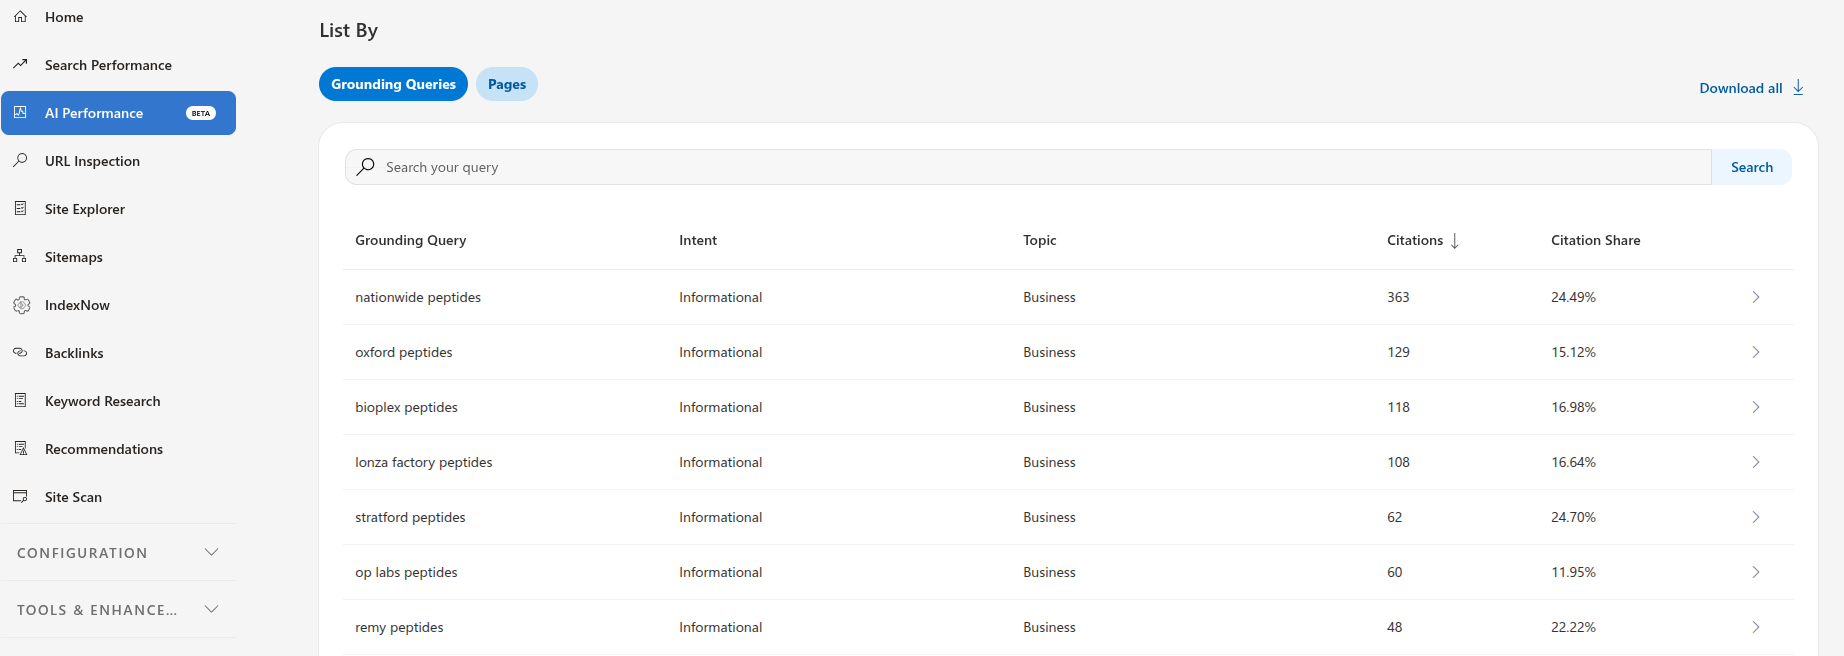
Task: Open the Backlinks menu item
Action: (118, 353)
